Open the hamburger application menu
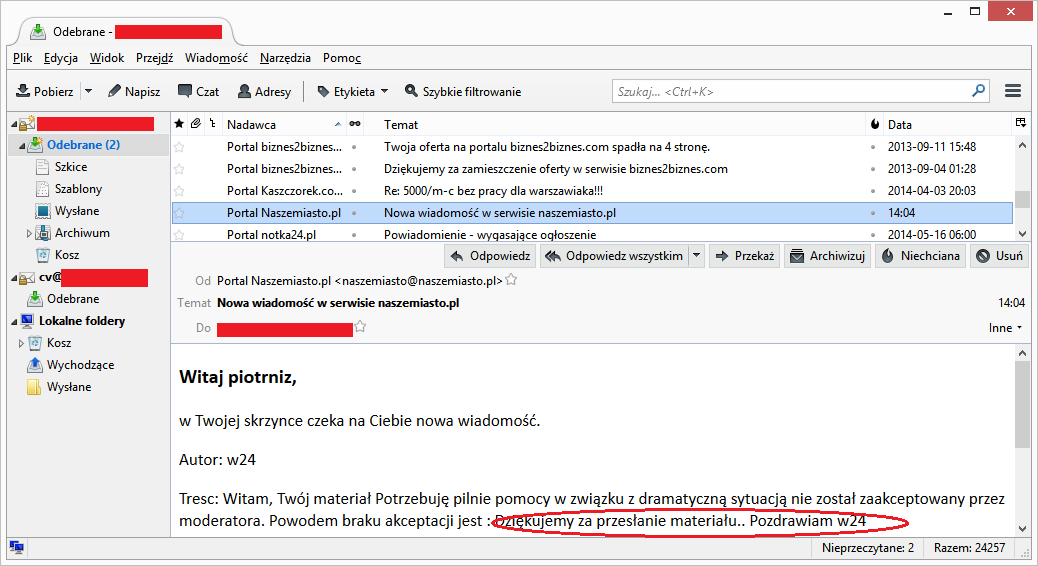1038x566 pixels. [x=1013, y=91]
